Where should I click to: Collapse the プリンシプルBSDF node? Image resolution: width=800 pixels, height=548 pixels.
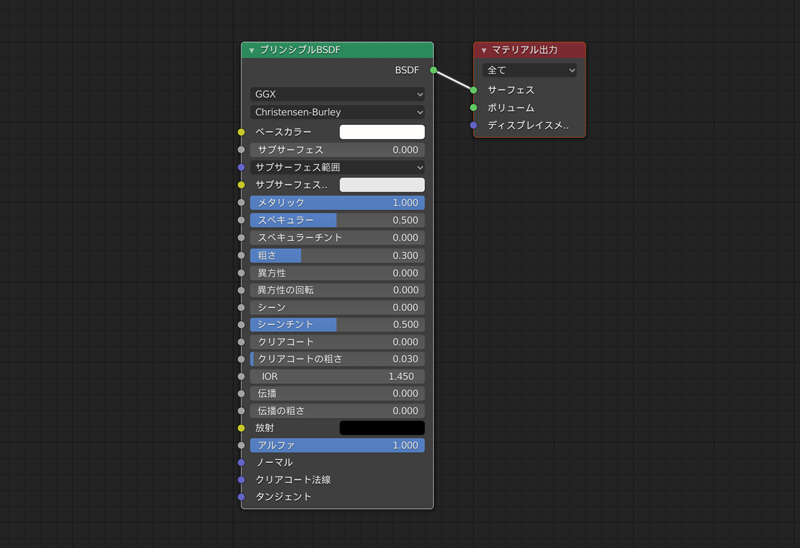tap(252, 50)
